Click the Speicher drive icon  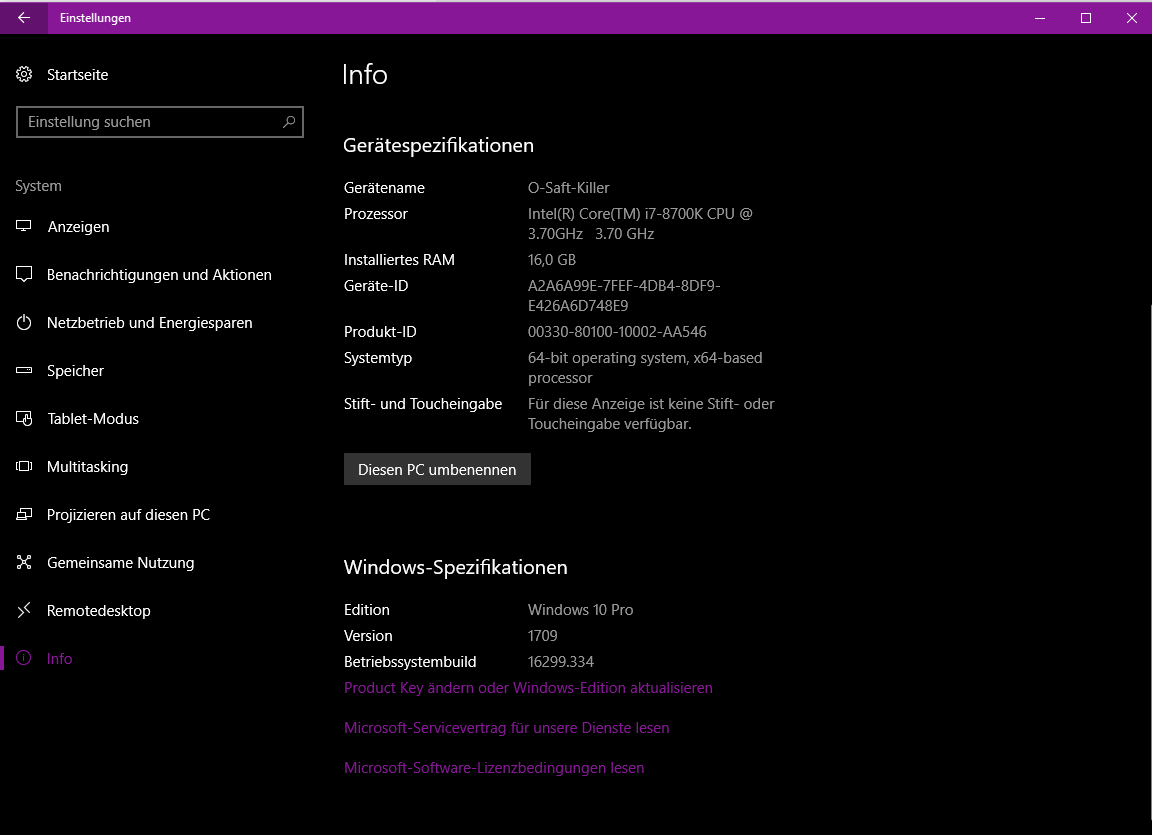click(24, 370)
